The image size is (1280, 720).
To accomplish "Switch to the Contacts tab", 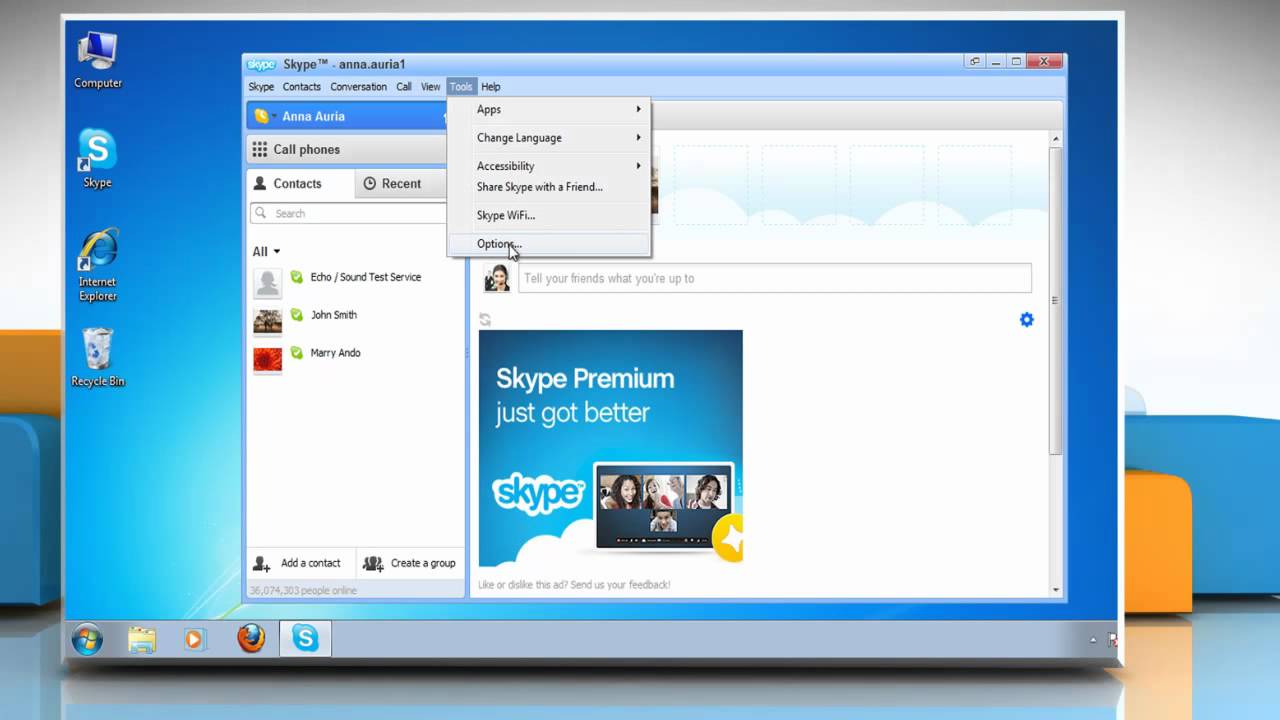I will pyautogui.click(x=300, y=184).
